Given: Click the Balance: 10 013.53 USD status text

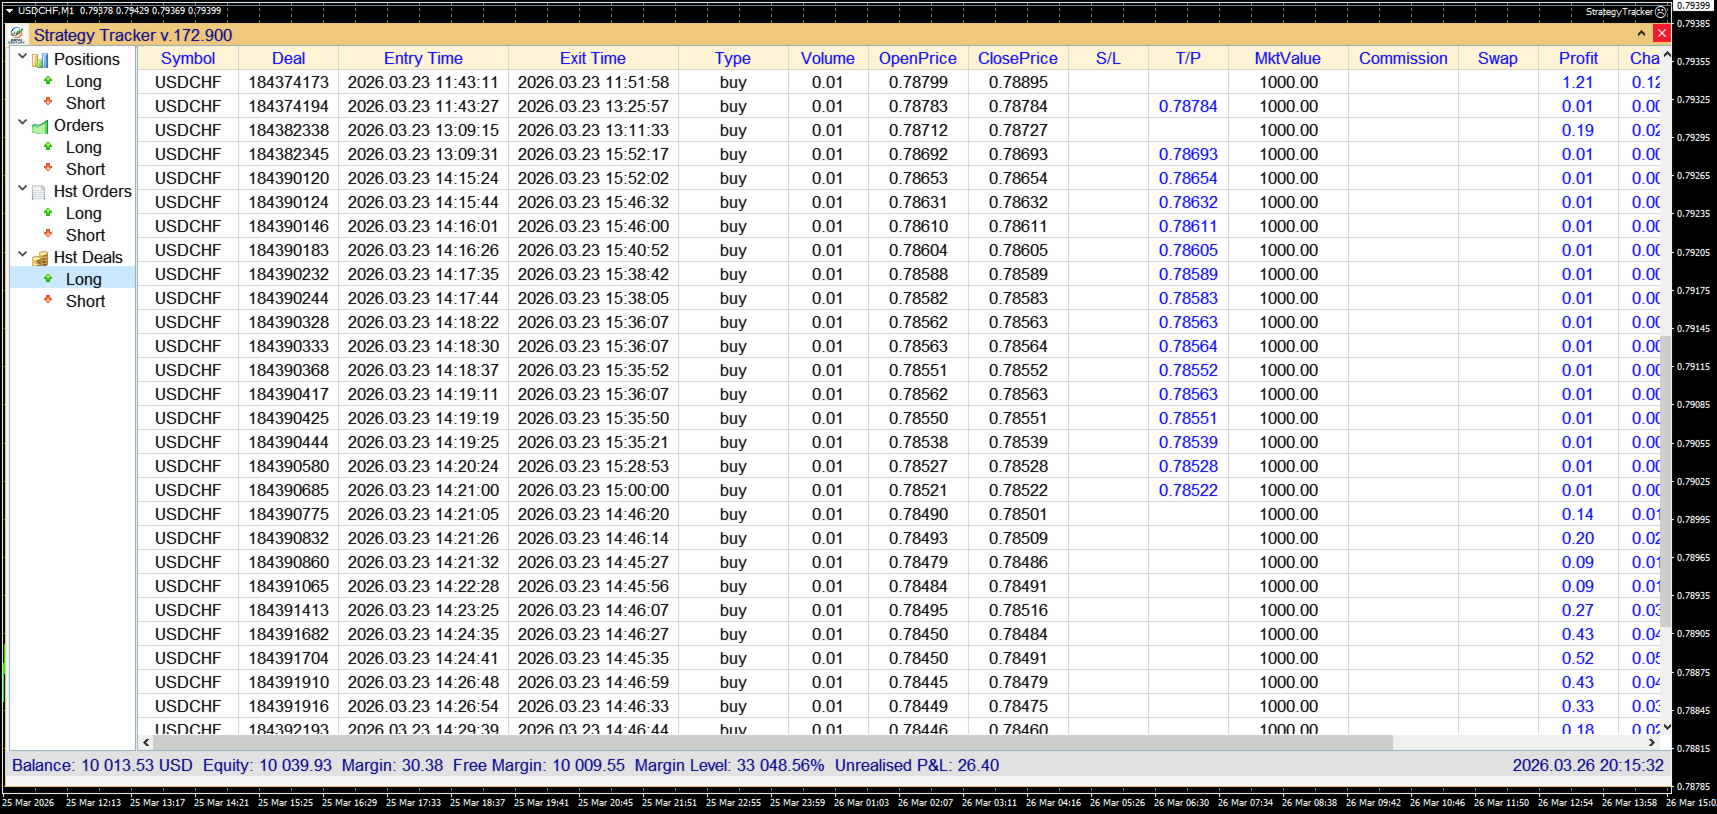Looking at the screenshot, I should pyautogui.click(x=102, y=765).
